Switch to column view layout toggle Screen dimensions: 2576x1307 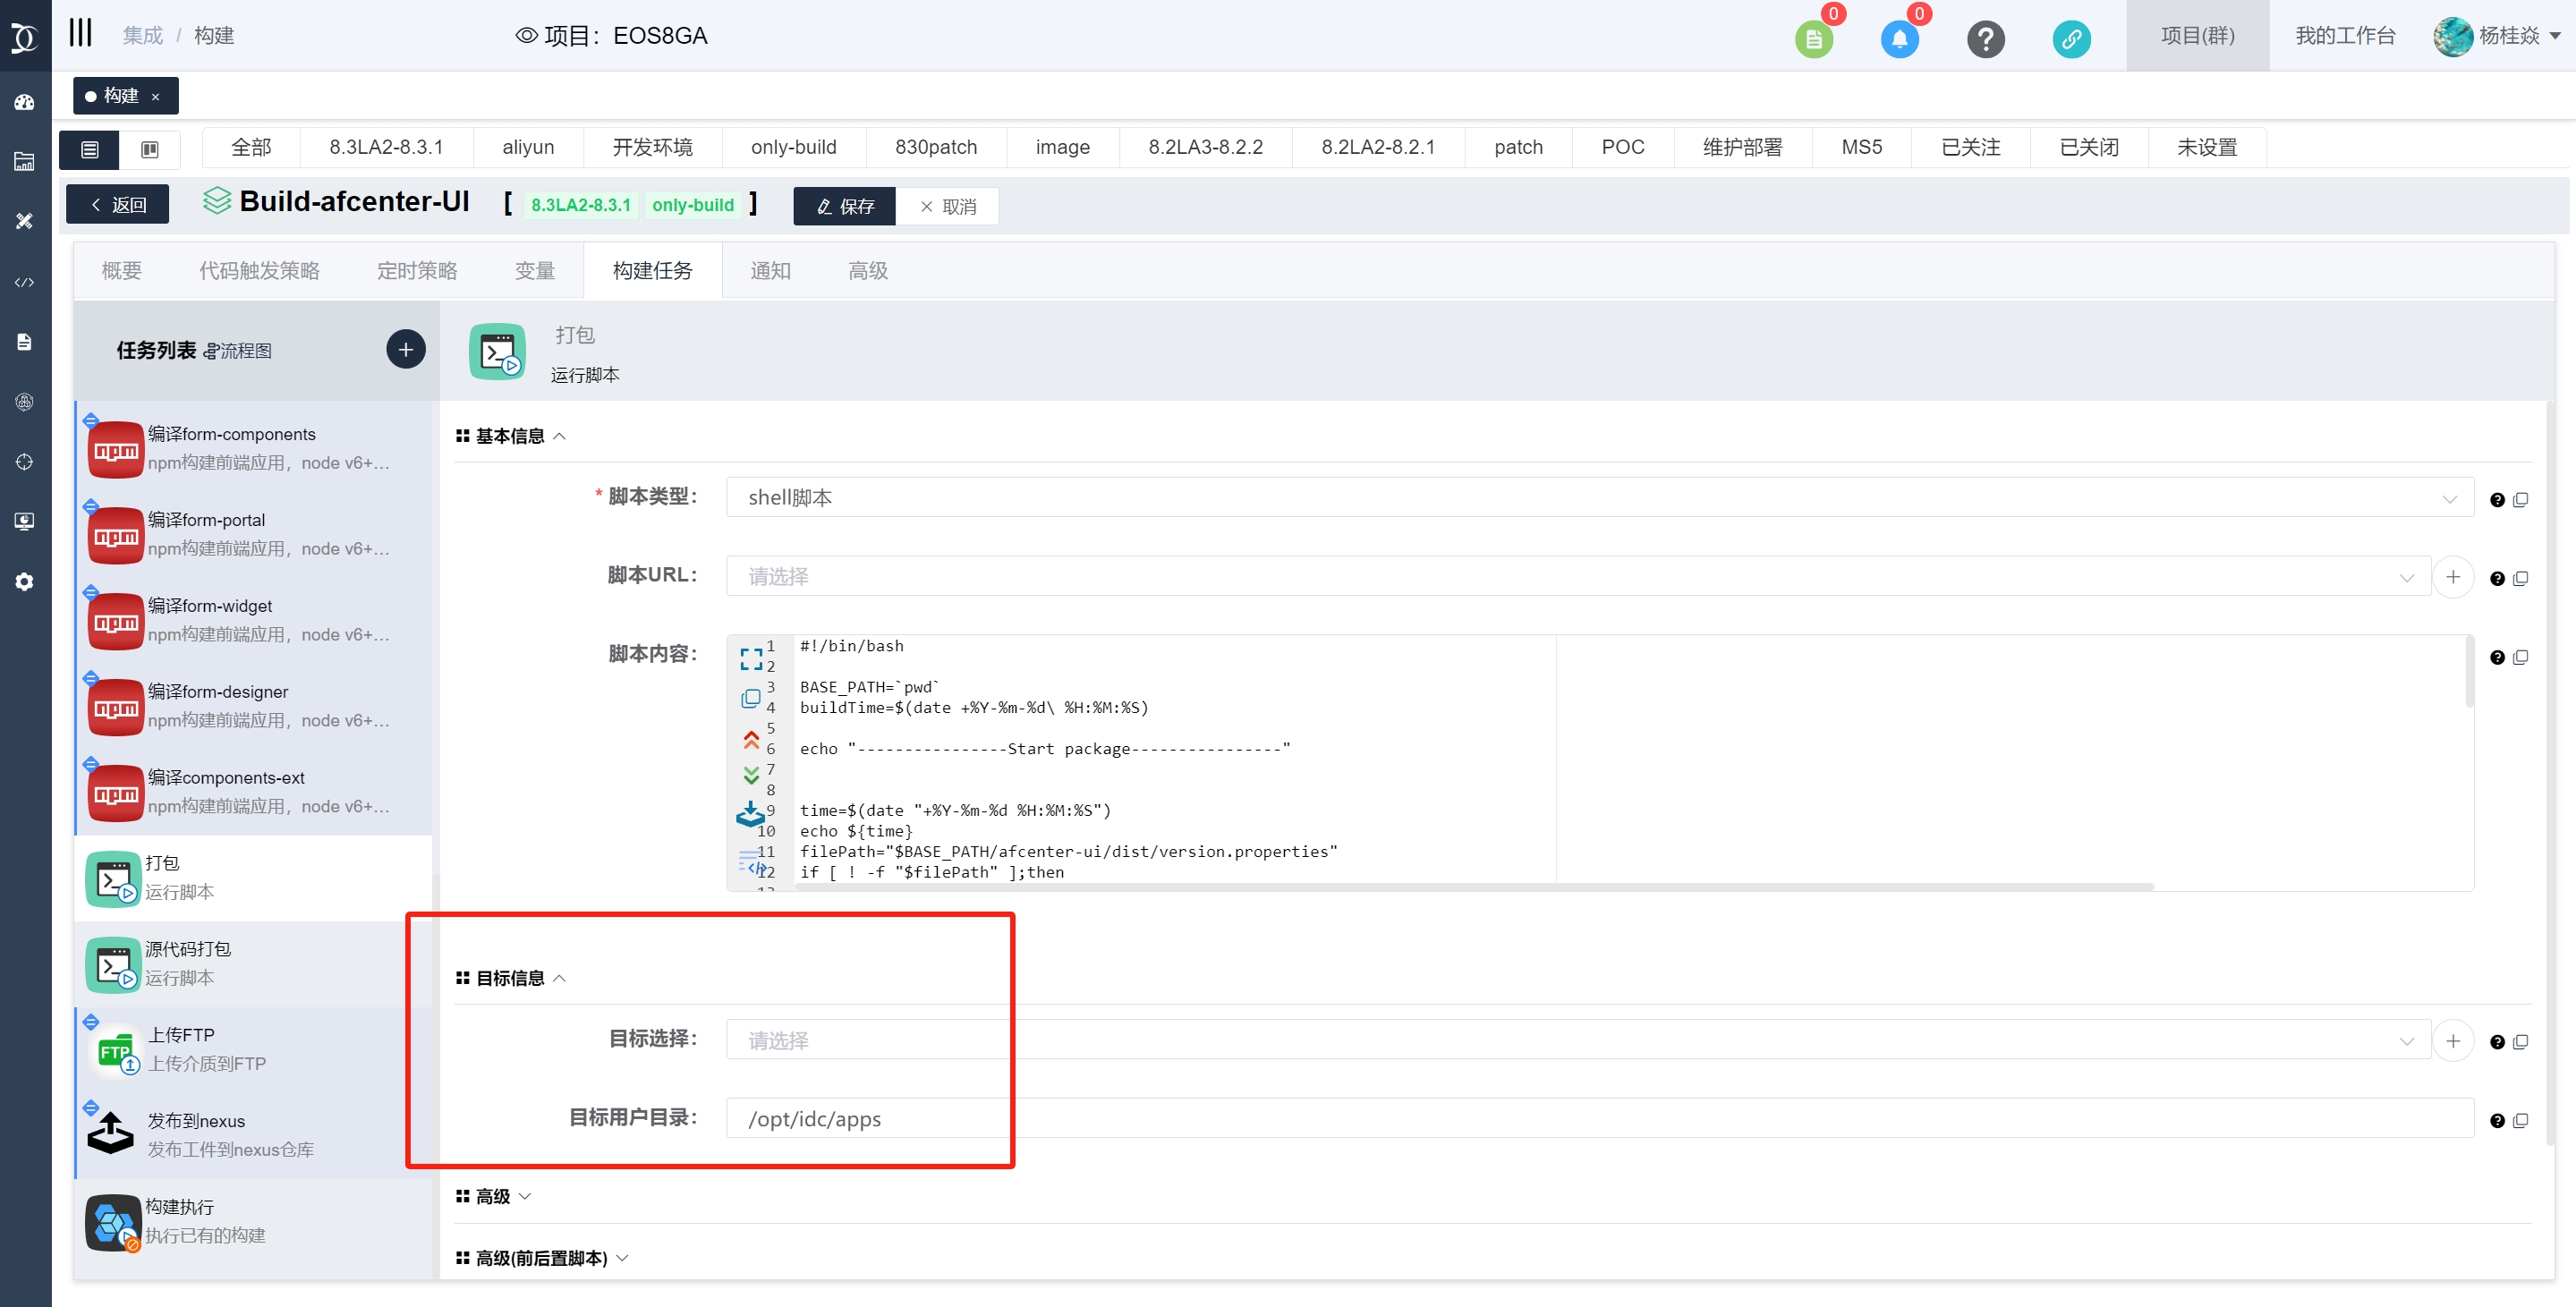tap(150, 149)
